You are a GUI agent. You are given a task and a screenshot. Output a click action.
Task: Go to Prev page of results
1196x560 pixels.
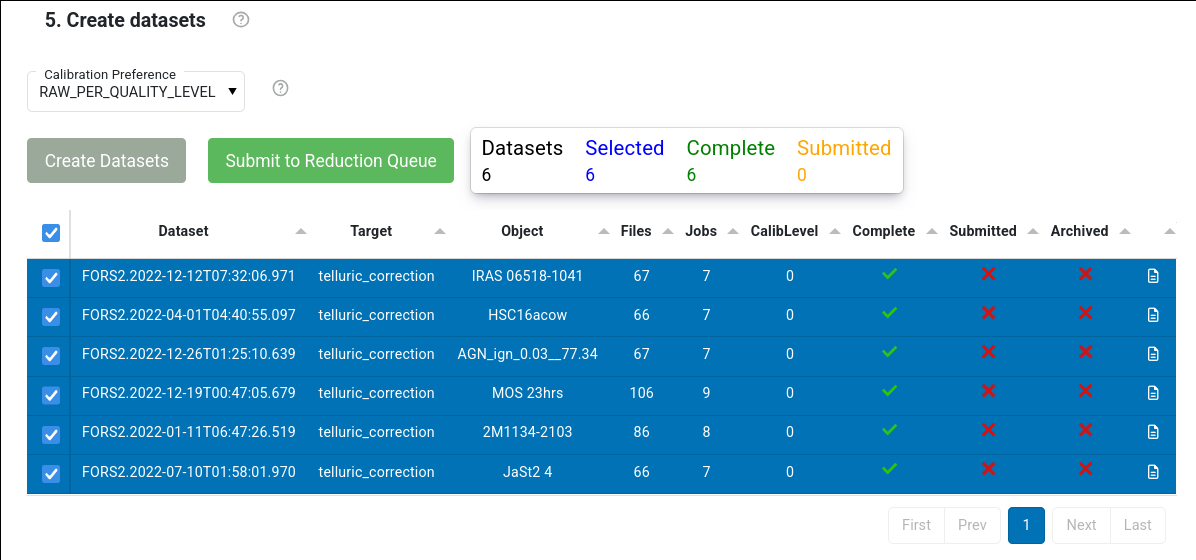pyautogui.click(x=973, y=525)
